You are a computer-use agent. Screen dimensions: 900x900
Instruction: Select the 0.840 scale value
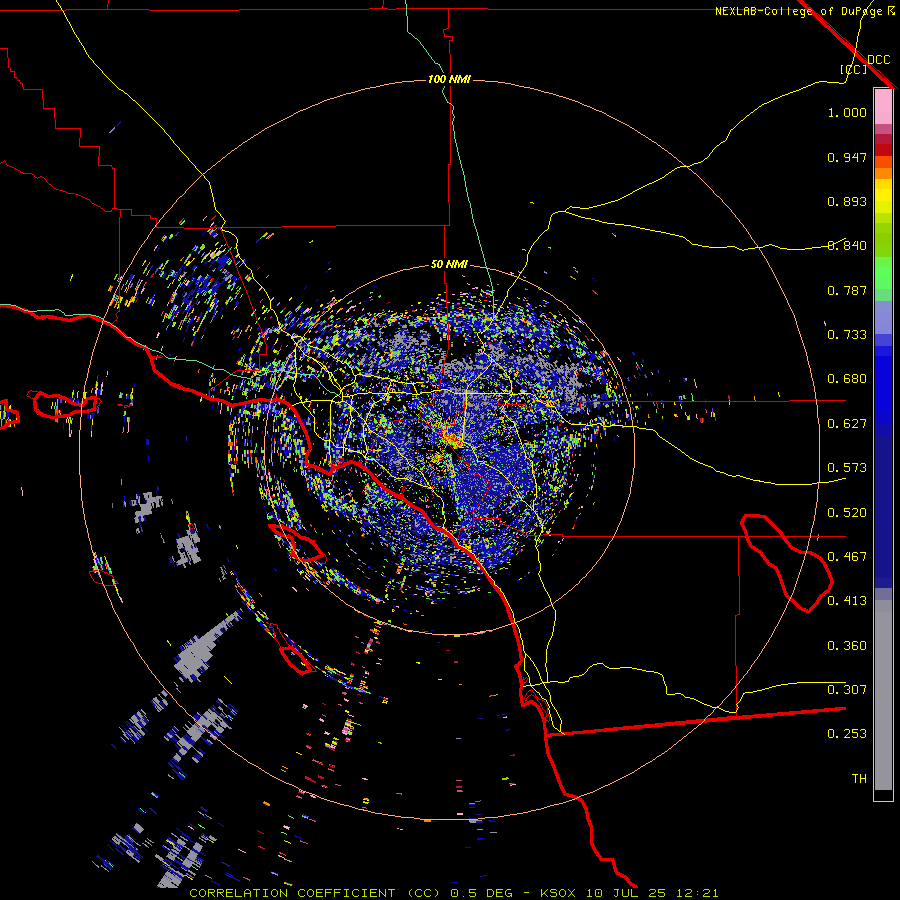coord(847,246)
